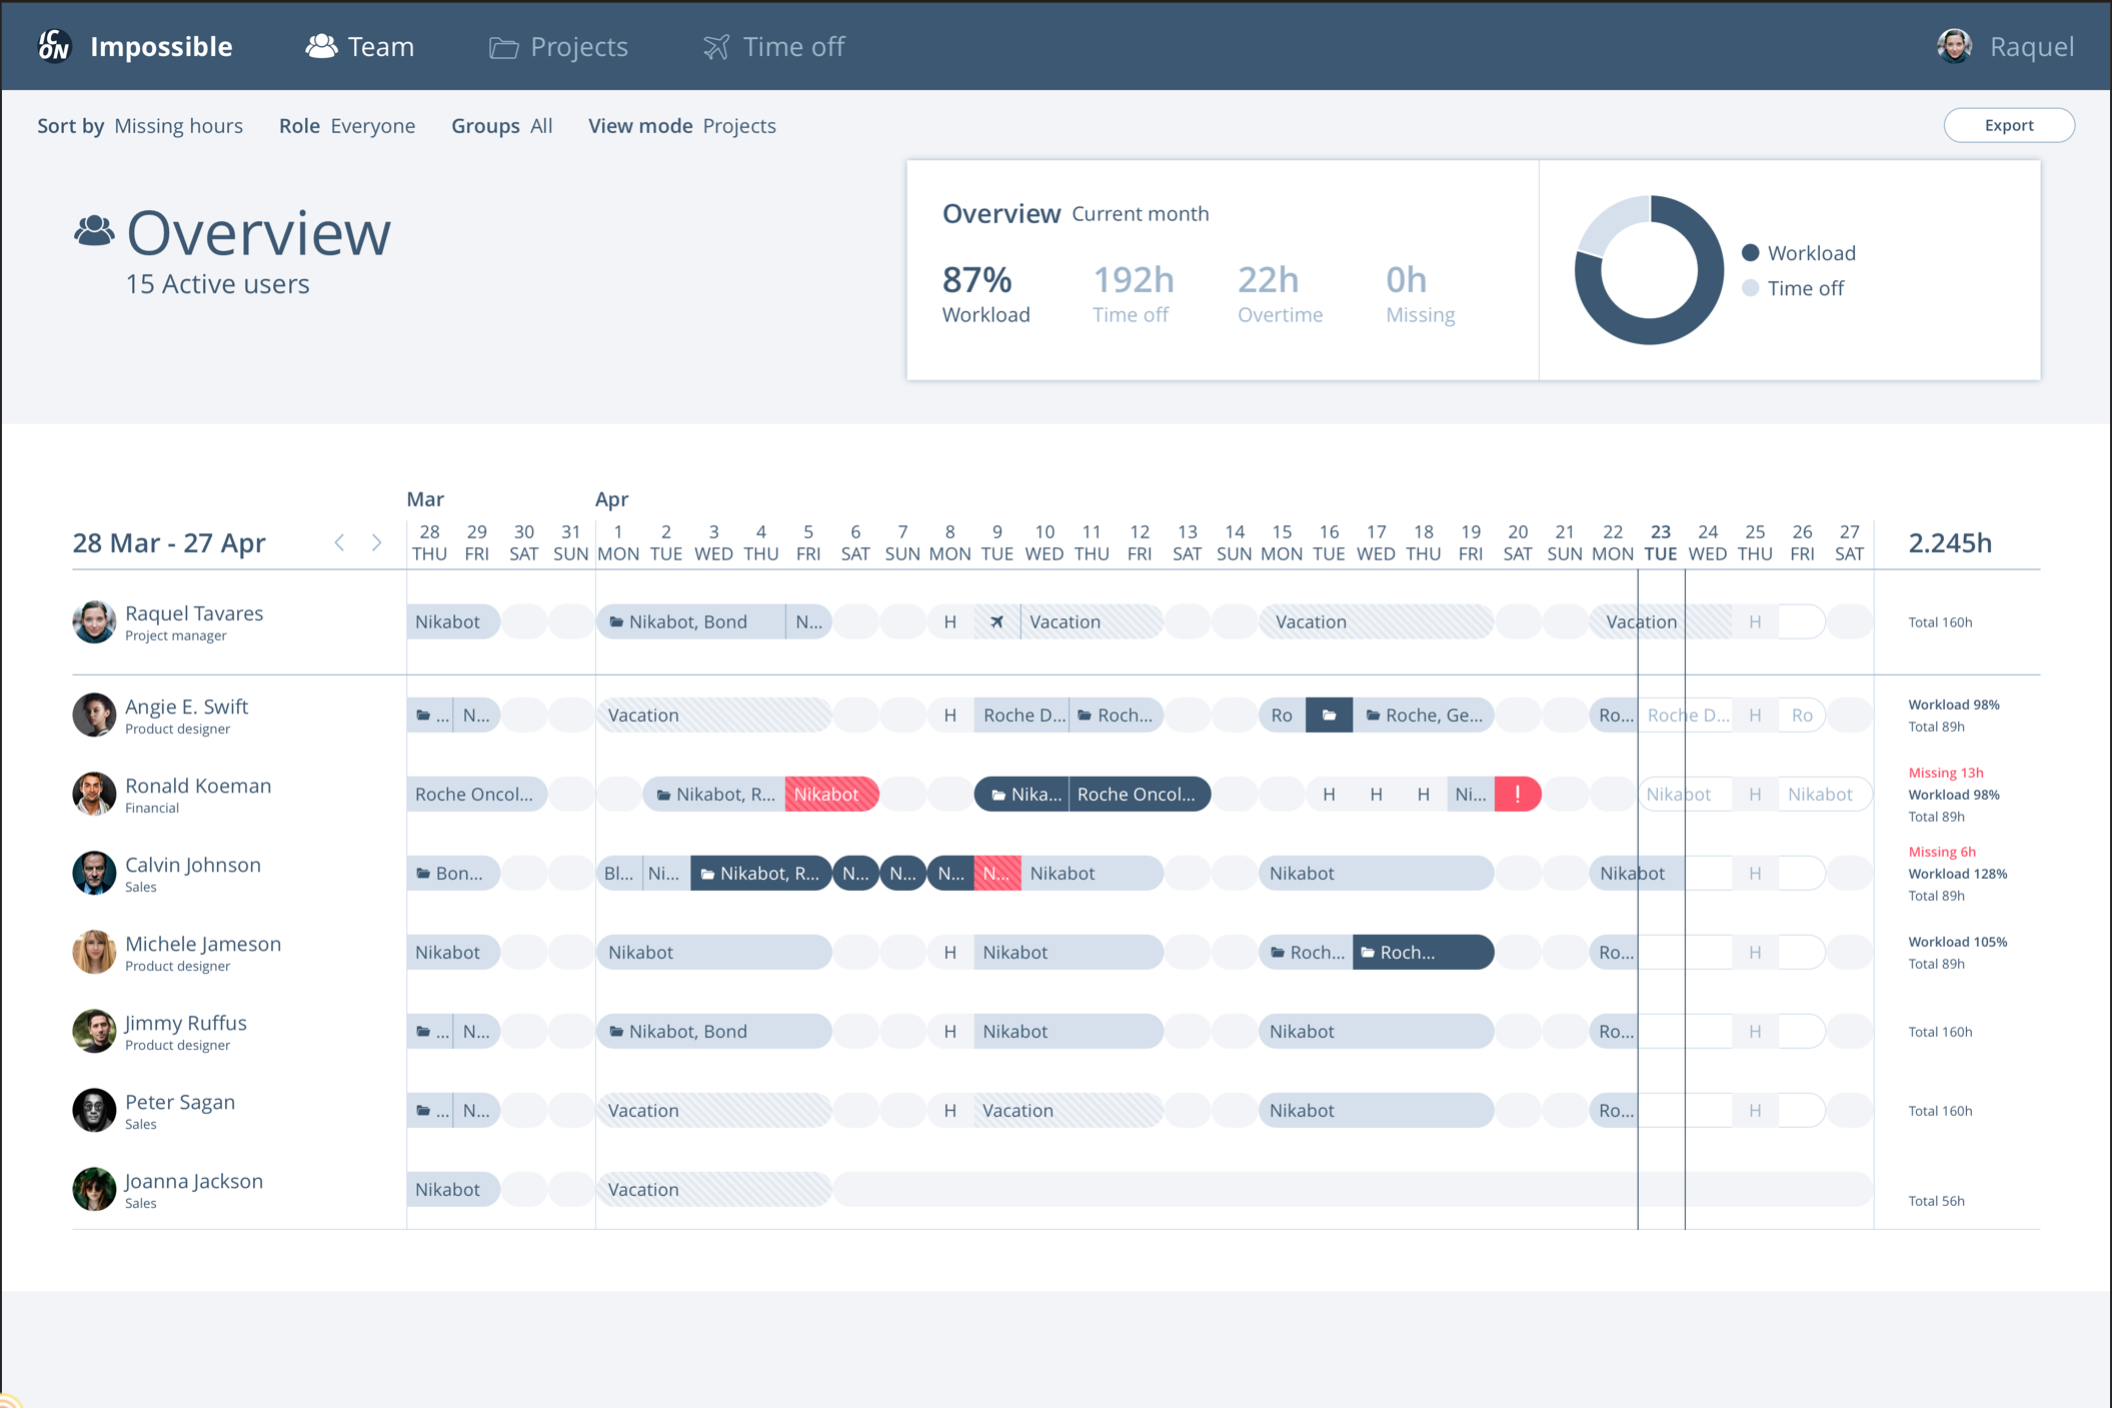Open Raquel's account menu in top right

tap(2005, 46)
